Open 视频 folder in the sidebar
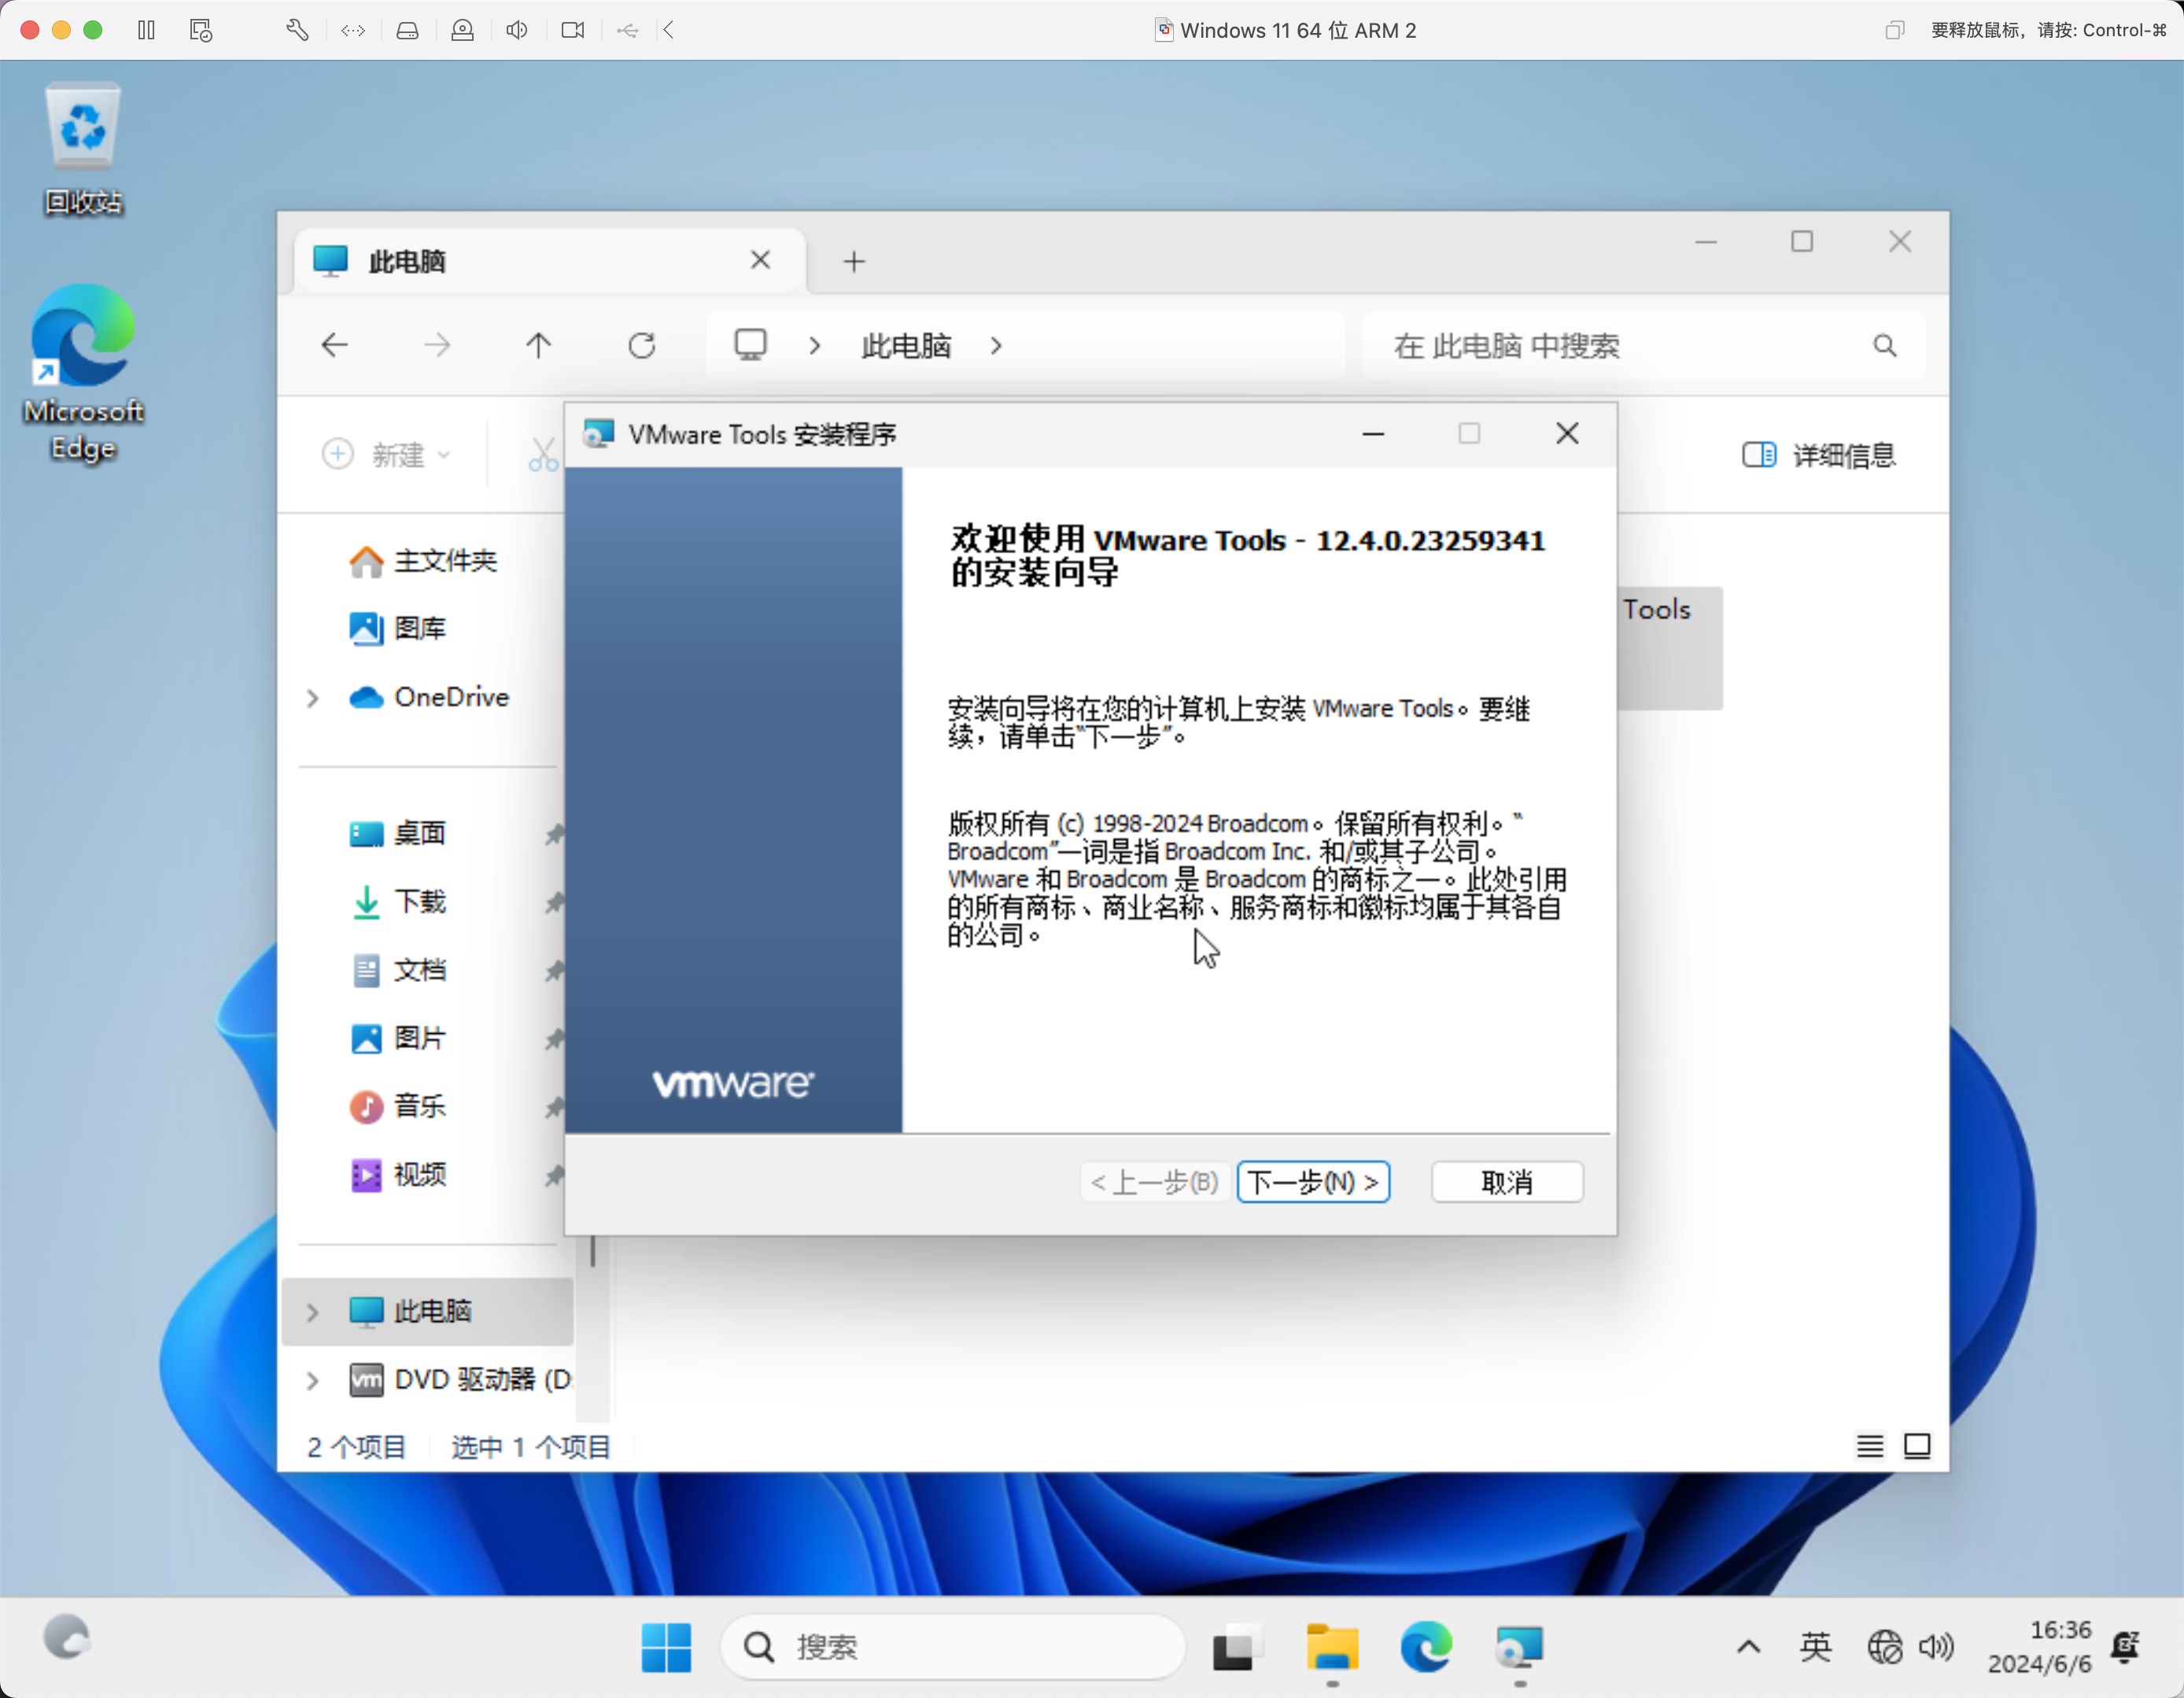2184x1698 pixels. coord(398,1174)
